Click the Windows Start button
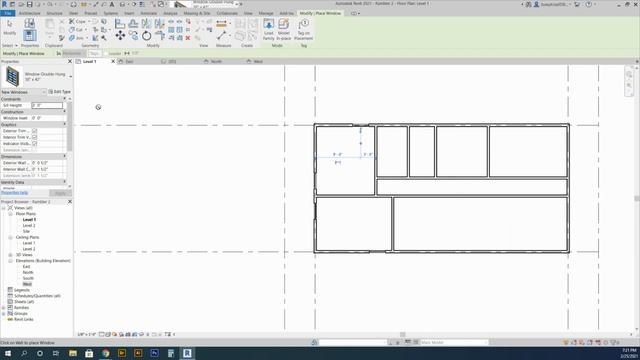Viewport: 640px width, 360px height. 8,353
